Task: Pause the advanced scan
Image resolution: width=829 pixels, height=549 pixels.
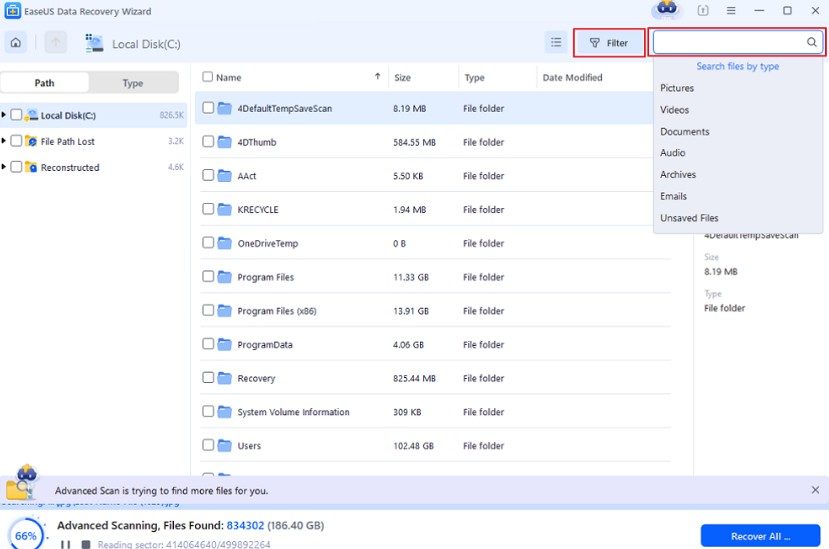Action: tap(65, 544)
